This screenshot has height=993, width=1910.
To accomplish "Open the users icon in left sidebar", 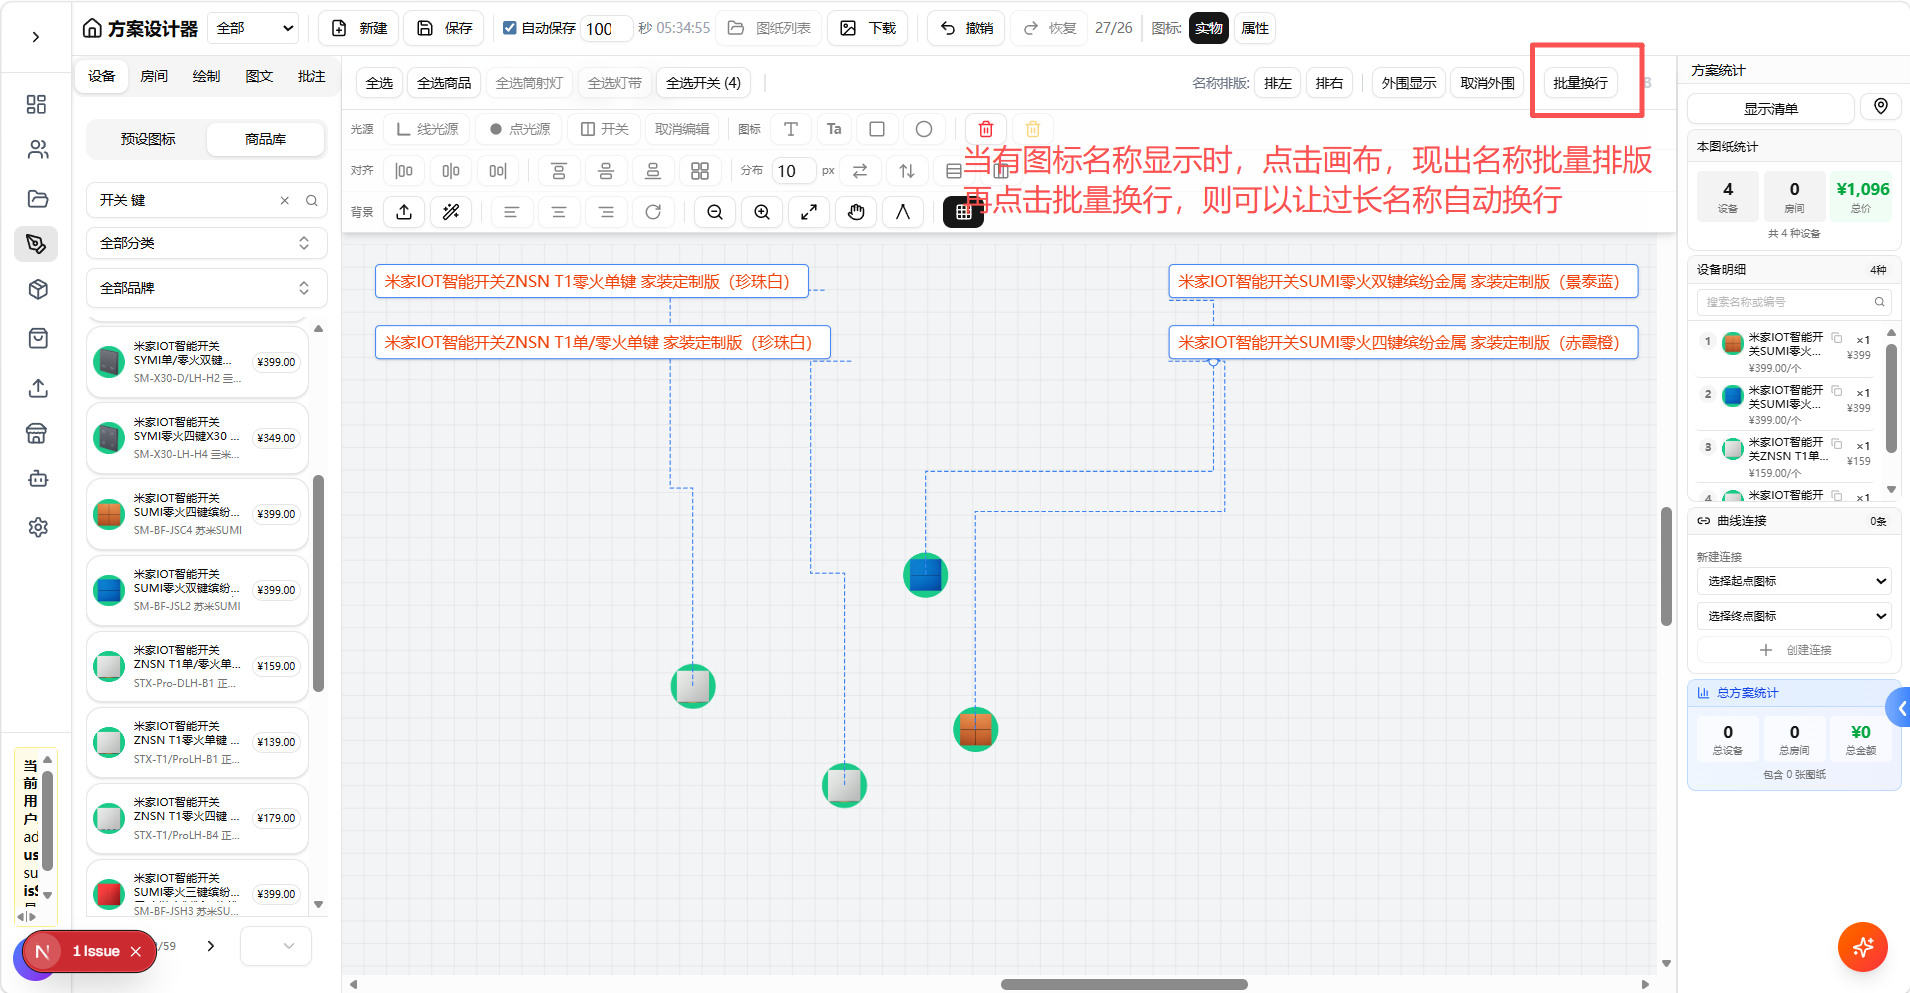I will 37,150.
